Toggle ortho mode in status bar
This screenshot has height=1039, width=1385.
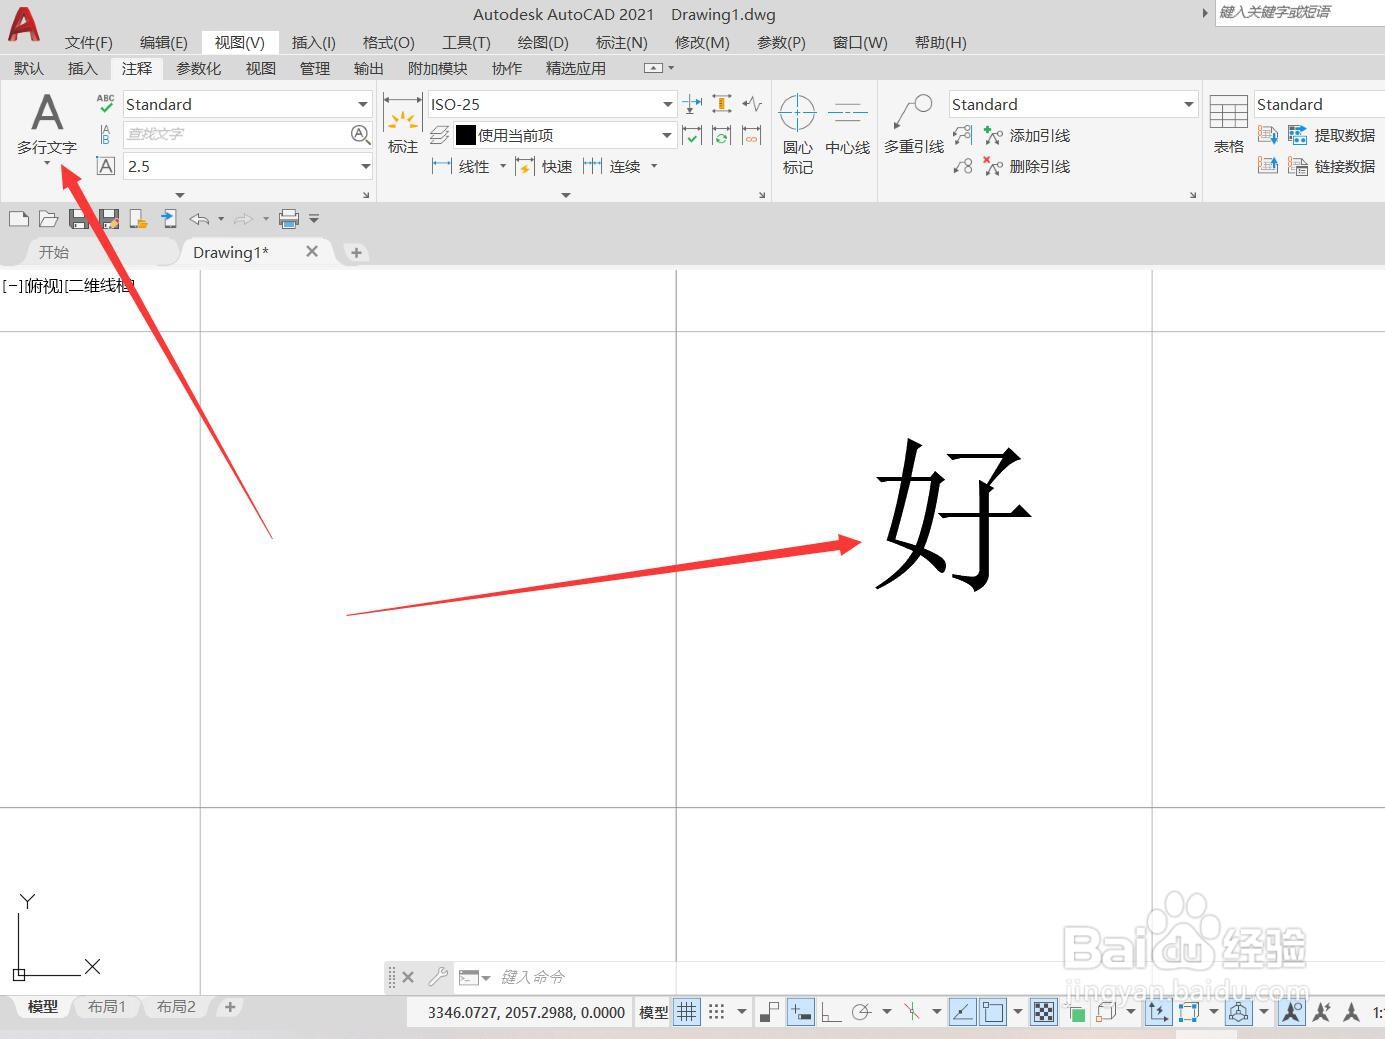pos(830,1012)
